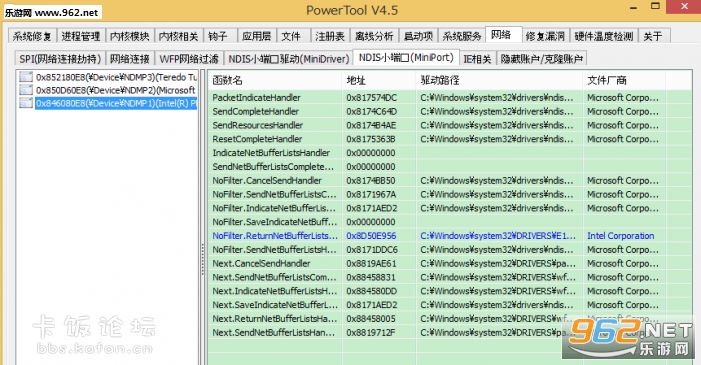Click address 0x8D50E956
Image resolution: width=701 pixels, height=365 pixels.
click(371, 236)
